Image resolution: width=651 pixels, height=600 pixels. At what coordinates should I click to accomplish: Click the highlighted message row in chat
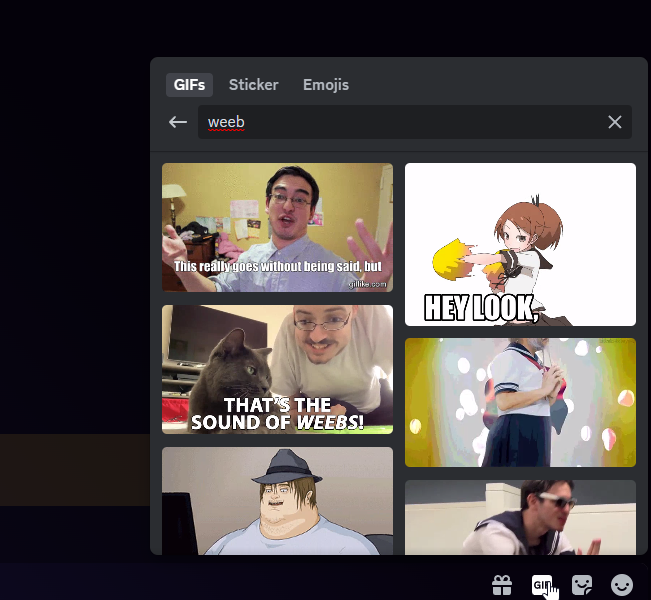(75, 469)
